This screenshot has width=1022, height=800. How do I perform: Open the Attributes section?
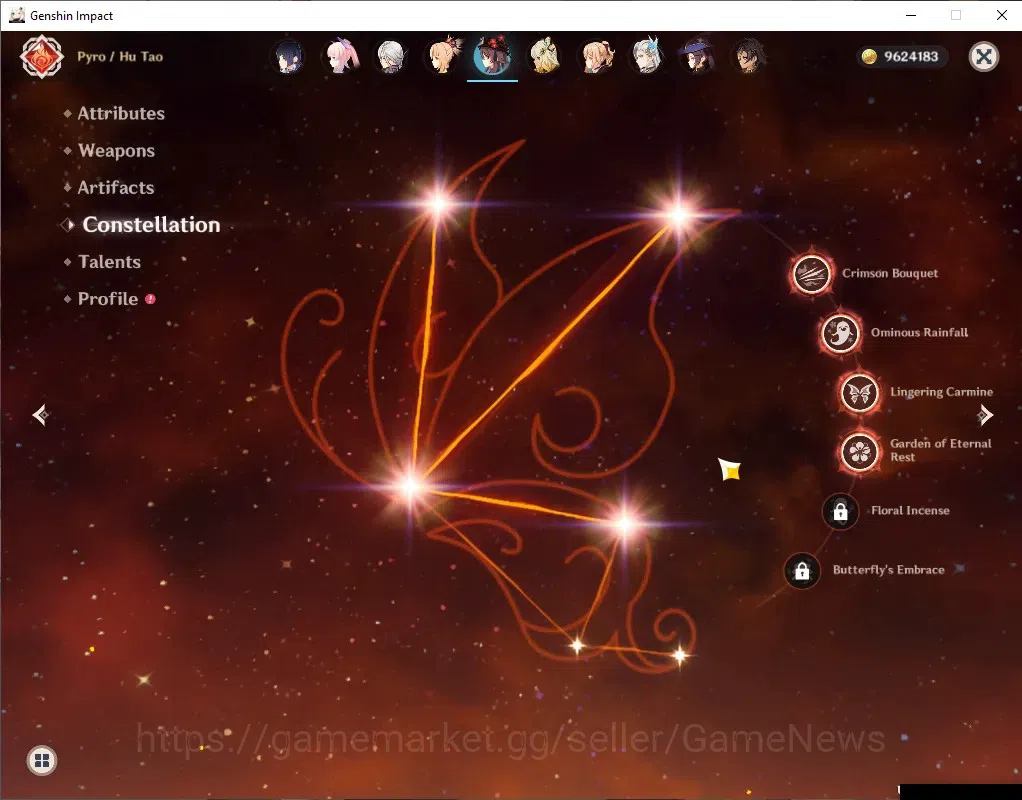121,113
